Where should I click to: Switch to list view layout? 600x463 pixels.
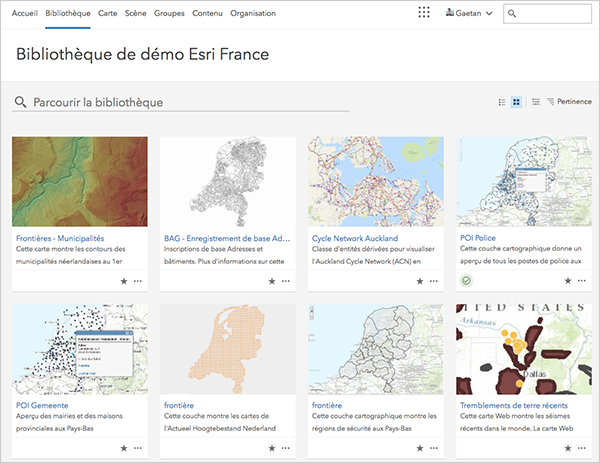(502, 102)
